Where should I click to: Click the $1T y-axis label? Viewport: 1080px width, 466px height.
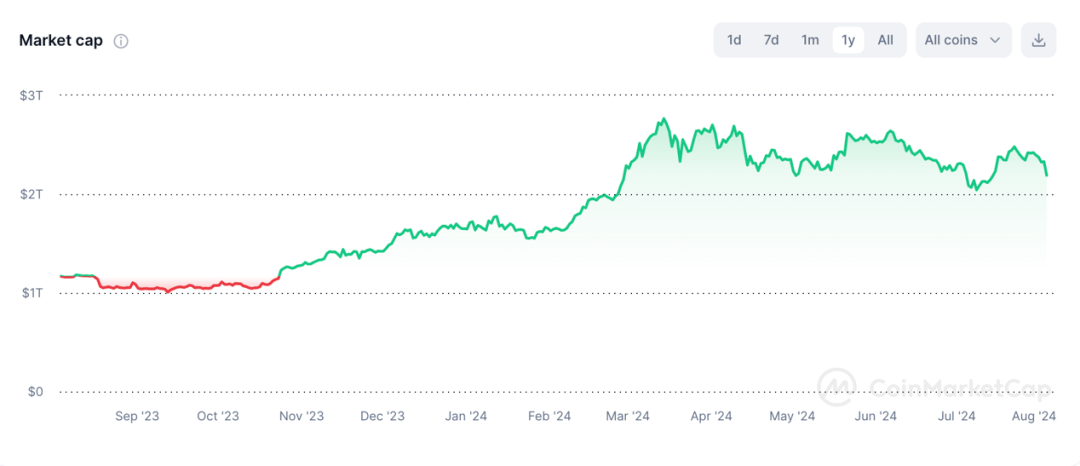click(x=31, y=293)
